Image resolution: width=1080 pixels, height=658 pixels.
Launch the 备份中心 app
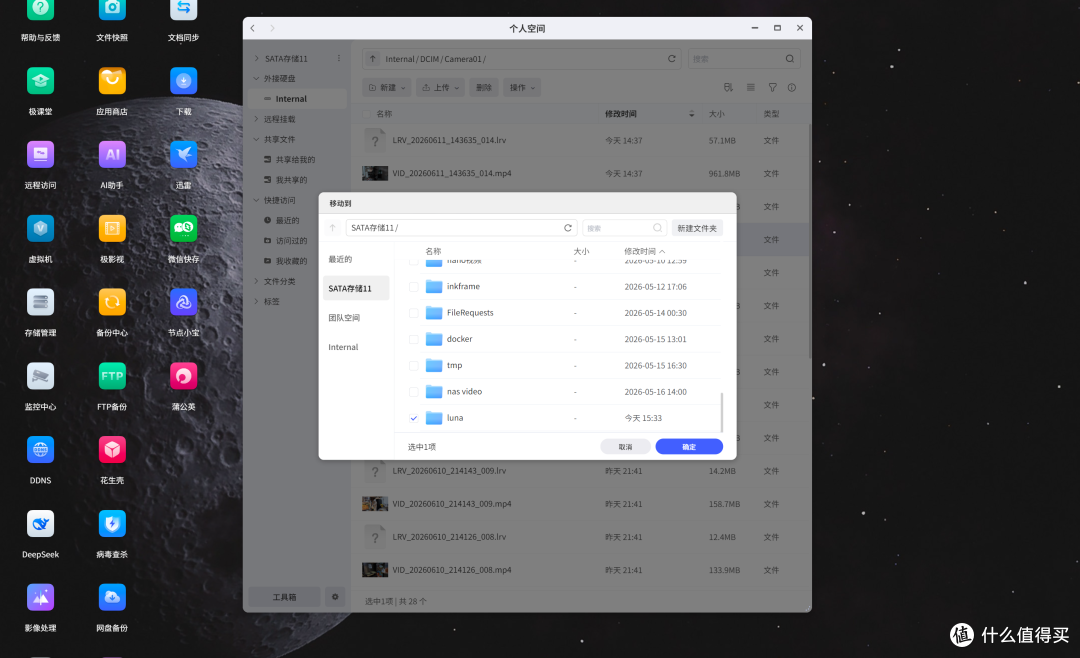click(112, 302)
